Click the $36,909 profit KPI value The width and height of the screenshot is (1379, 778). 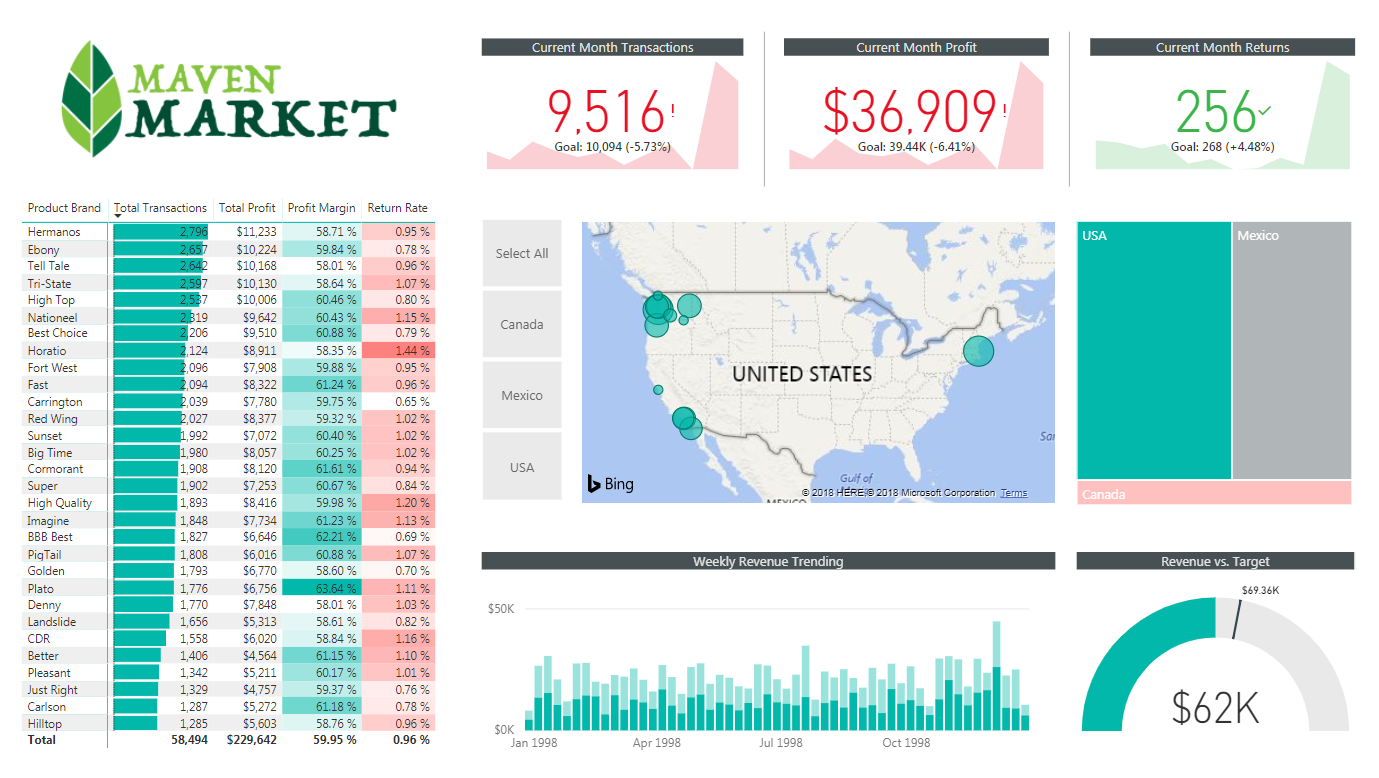click(x=910, y=111)
